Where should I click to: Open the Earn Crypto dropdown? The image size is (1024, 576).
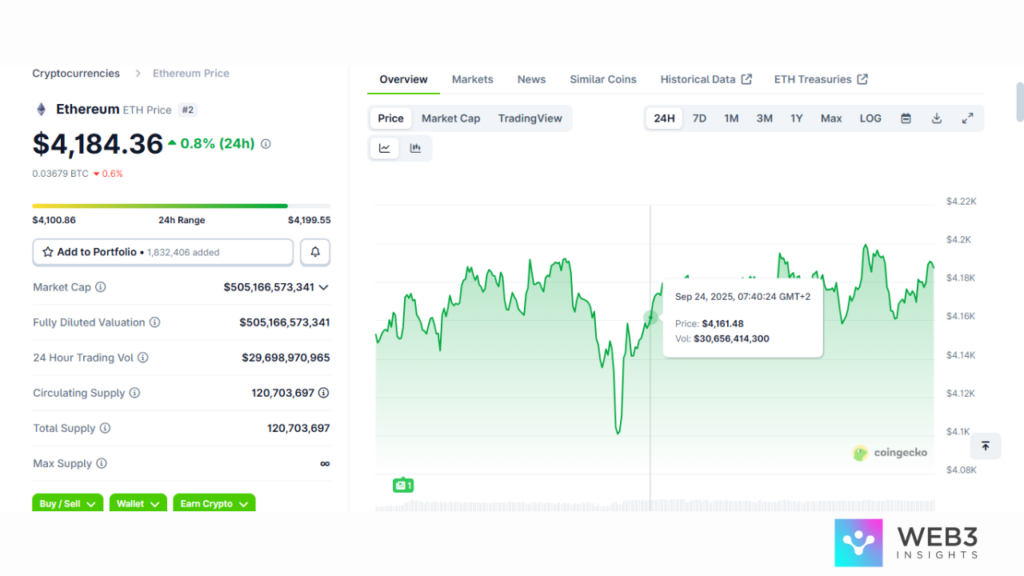pyautogui.click(x=214, y=503)
